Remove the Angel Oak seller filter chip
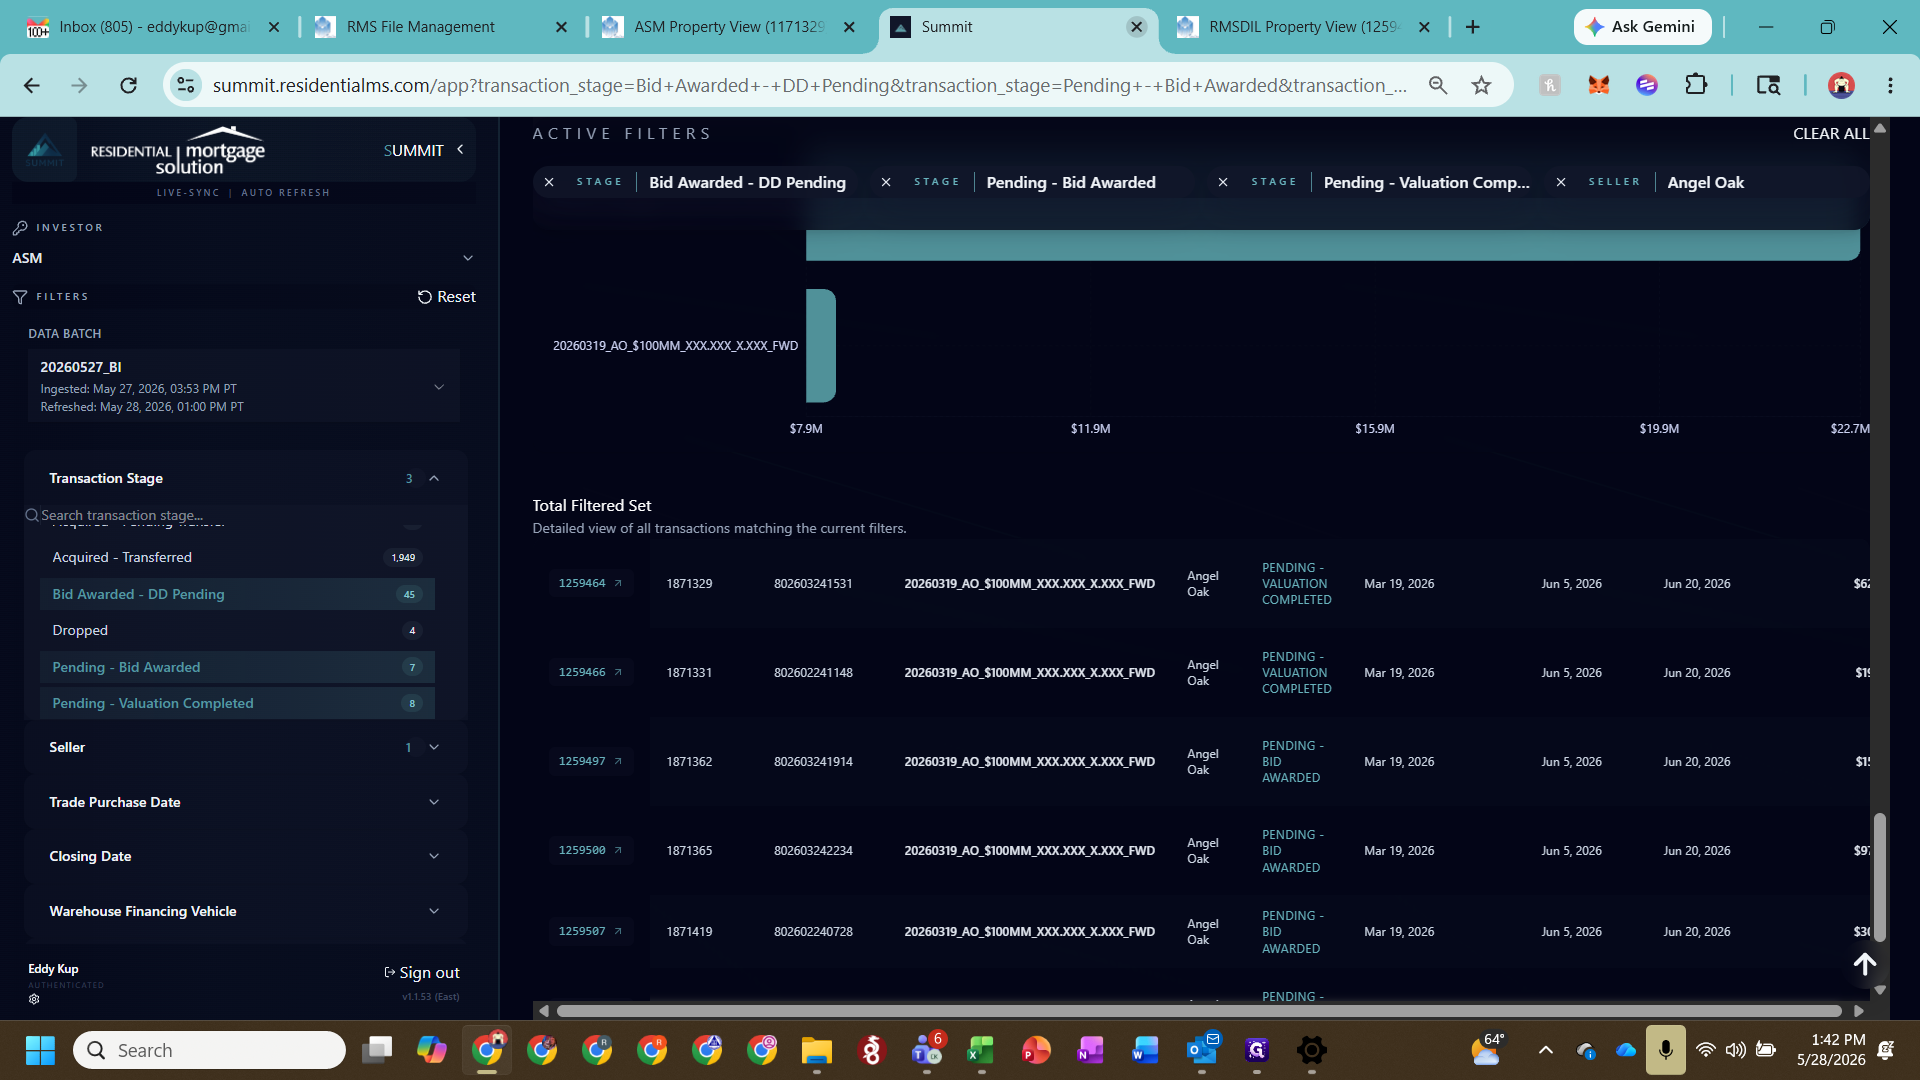1920x1080 pixels. pyautogui.click(x=1561, y=182)
